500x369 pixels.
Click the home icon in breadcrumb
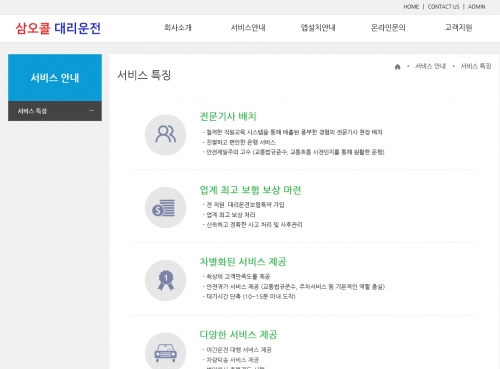pos(397,67)
